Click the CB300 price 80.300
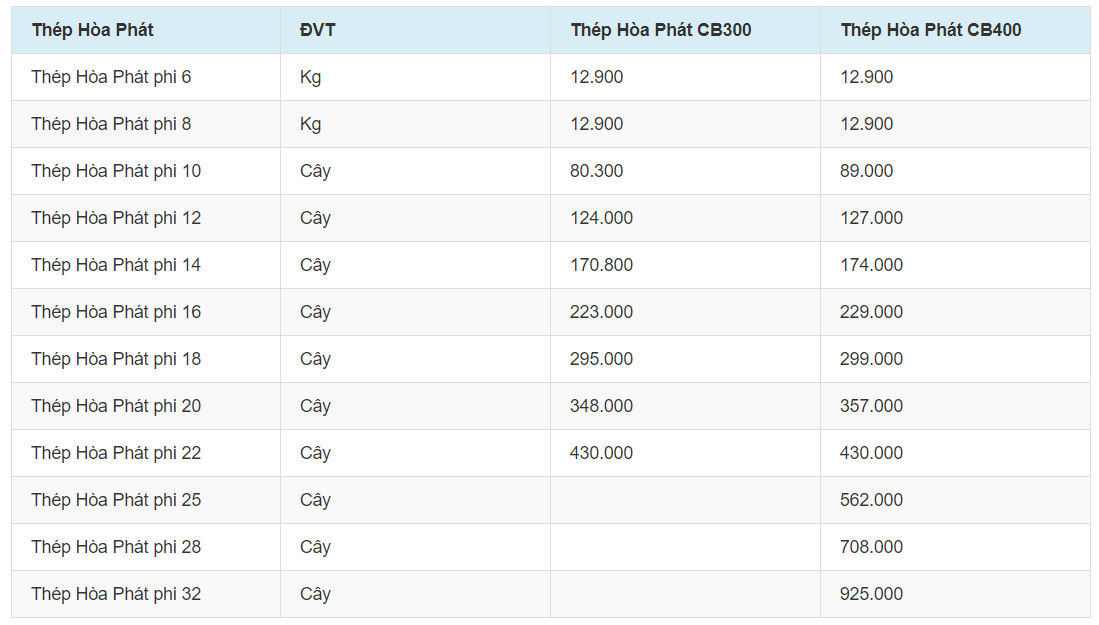The height and width of the screenshot is (625, 1099). point(596,171)
